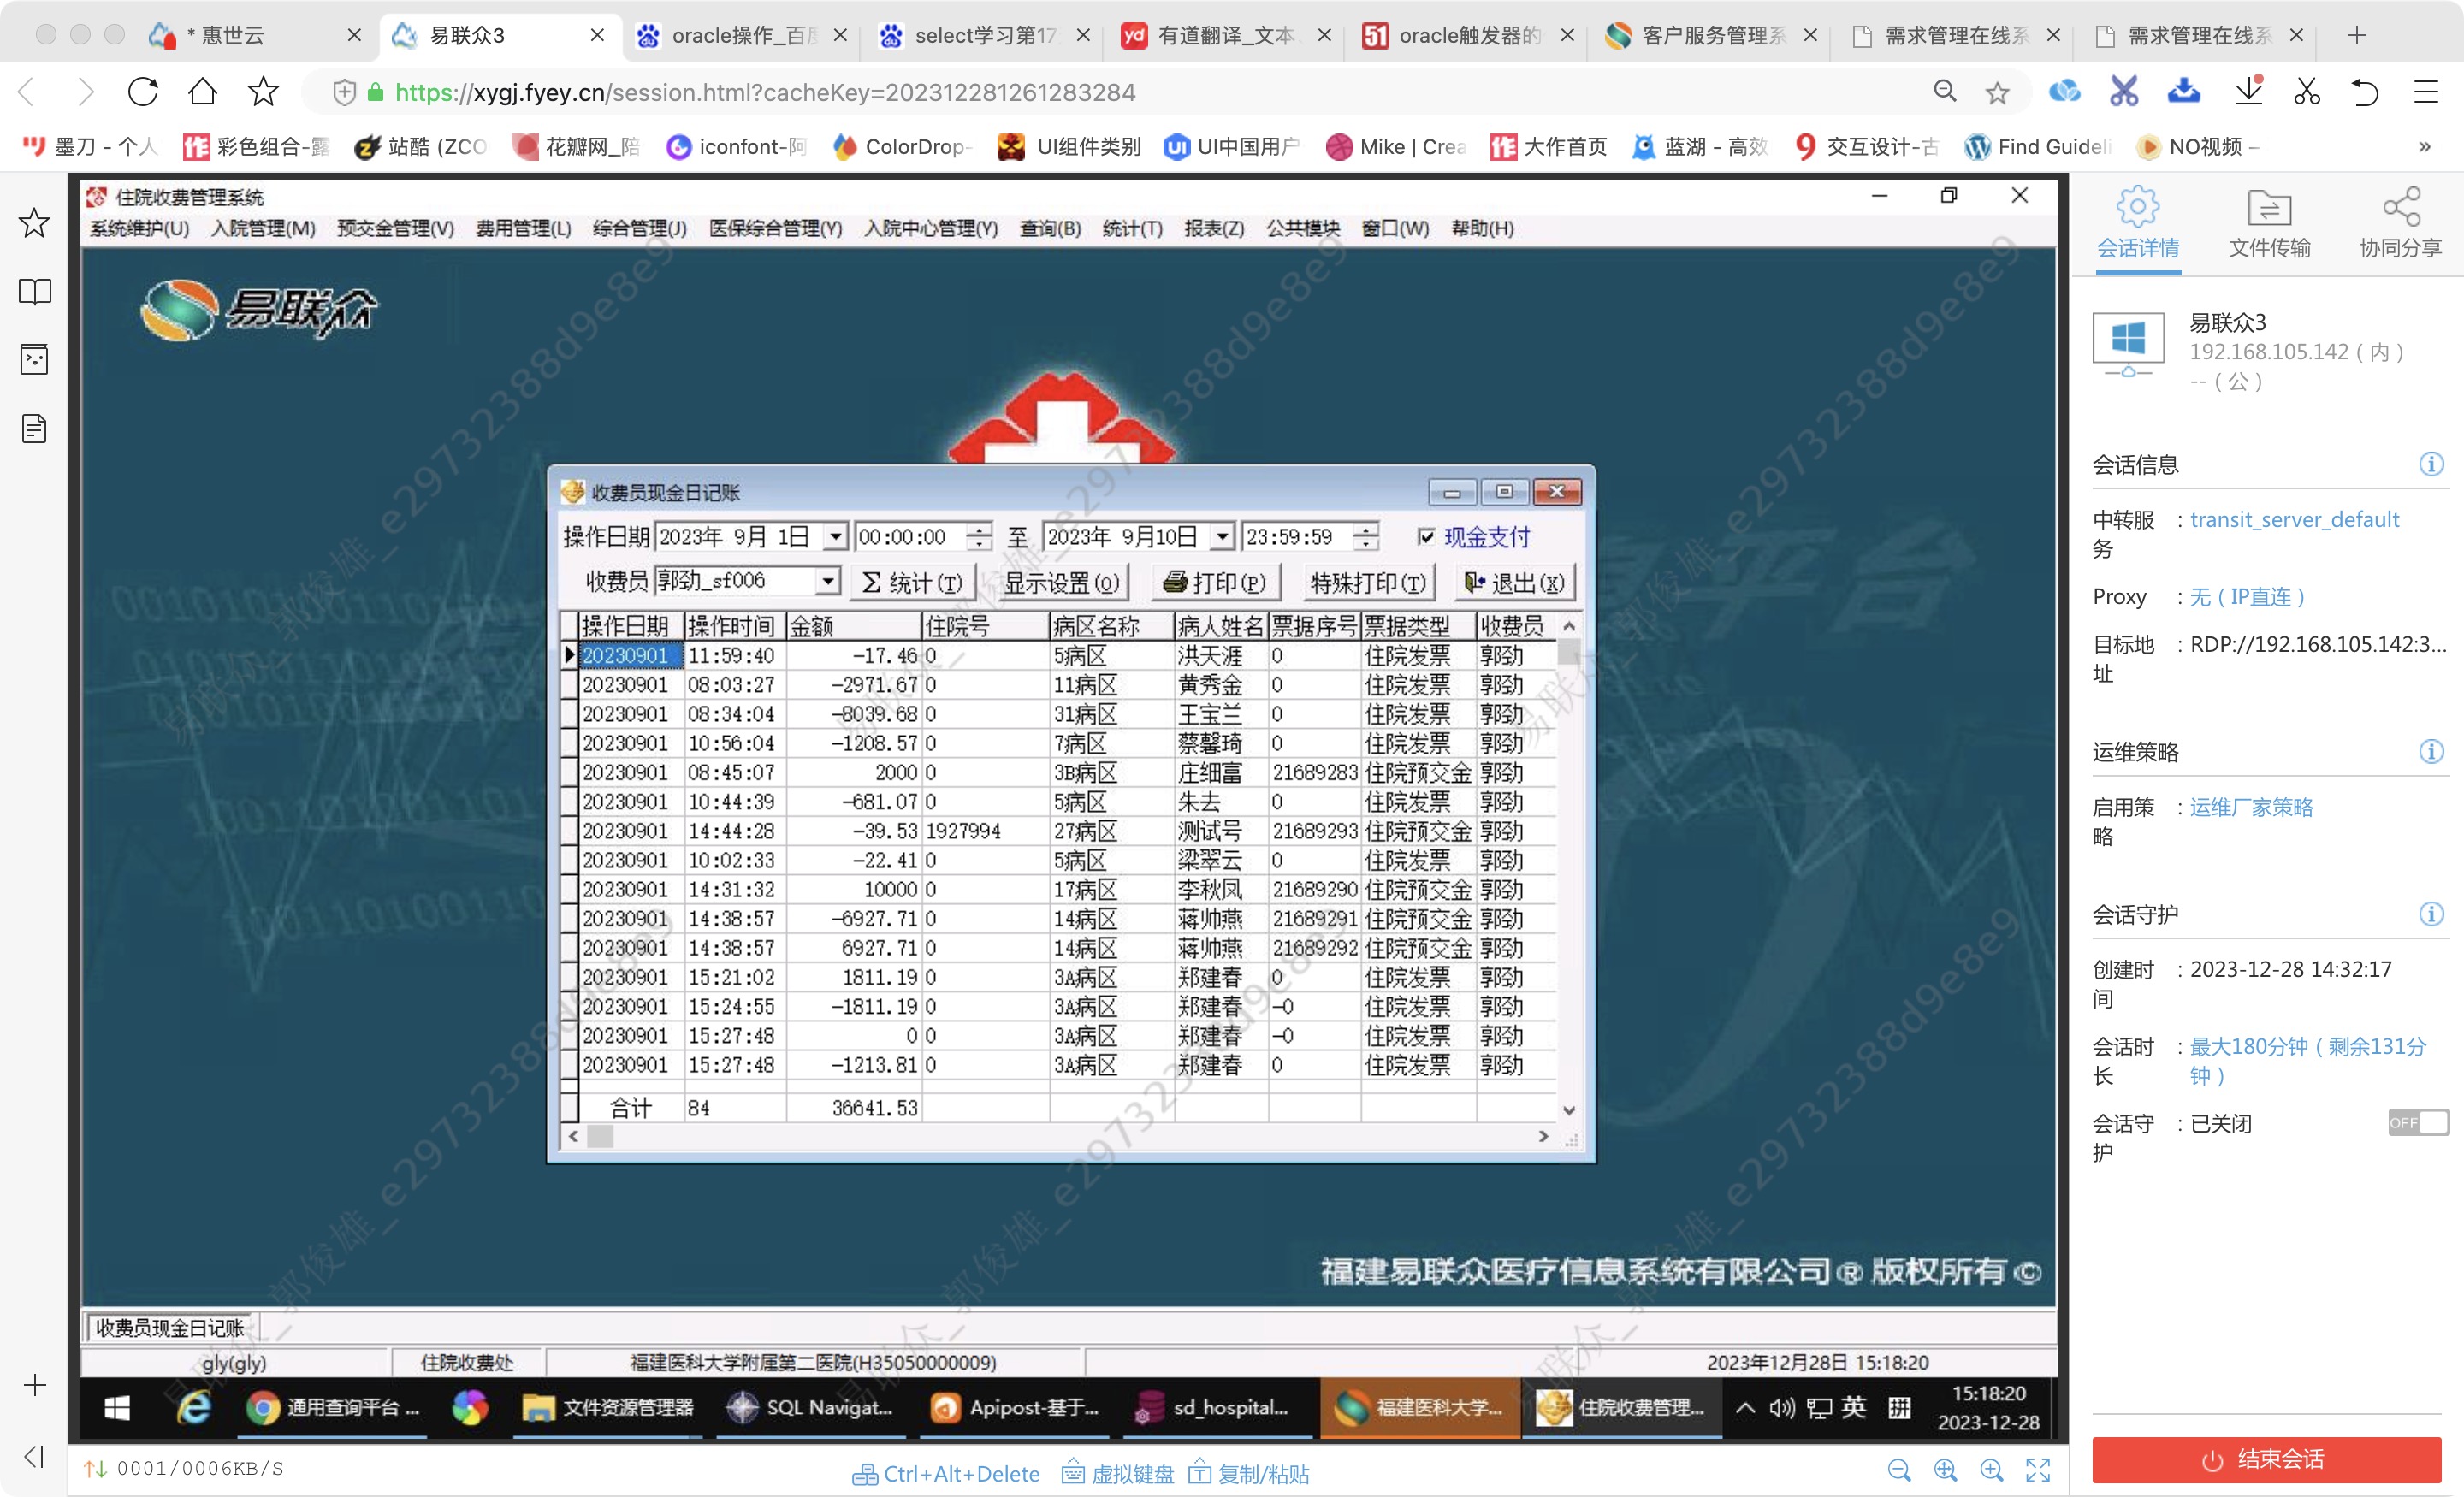The width and height of the screenshot is (2464, 1497).
Task: Click the 打印(P) print button
Action: pos(1214,582)
